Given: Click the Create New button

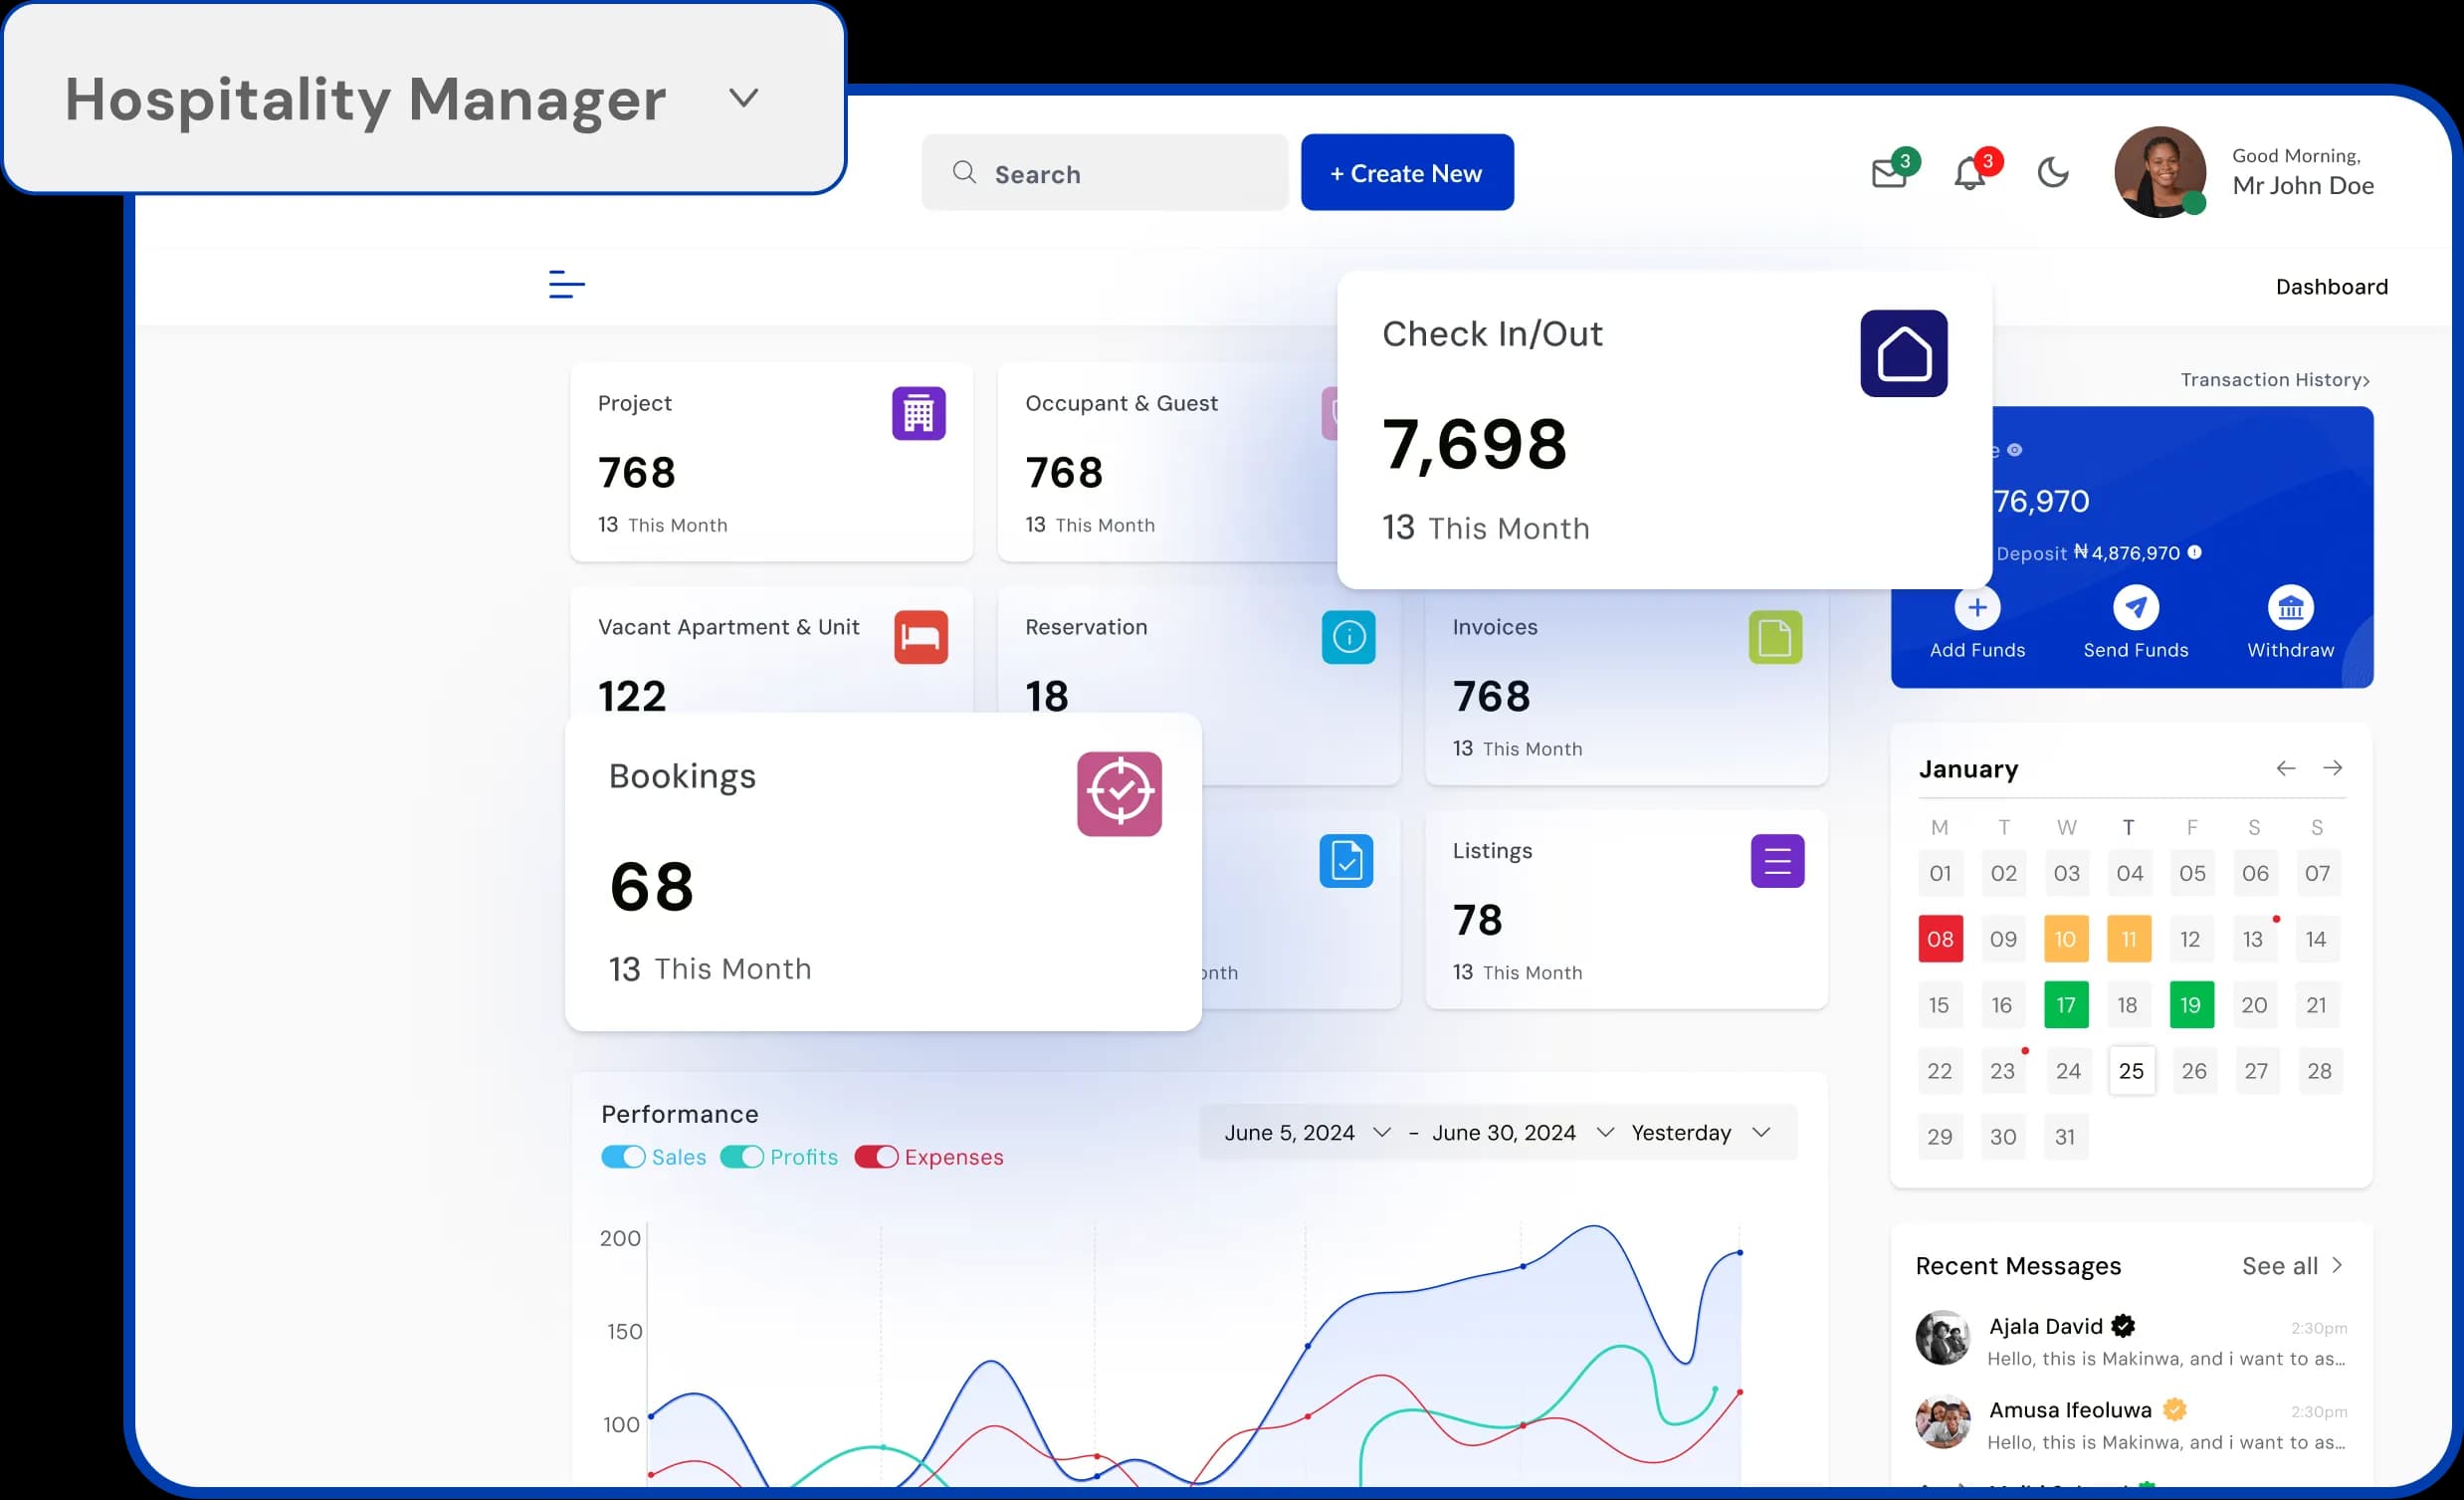Looking at the screenshot, I should click(1406, 173).
